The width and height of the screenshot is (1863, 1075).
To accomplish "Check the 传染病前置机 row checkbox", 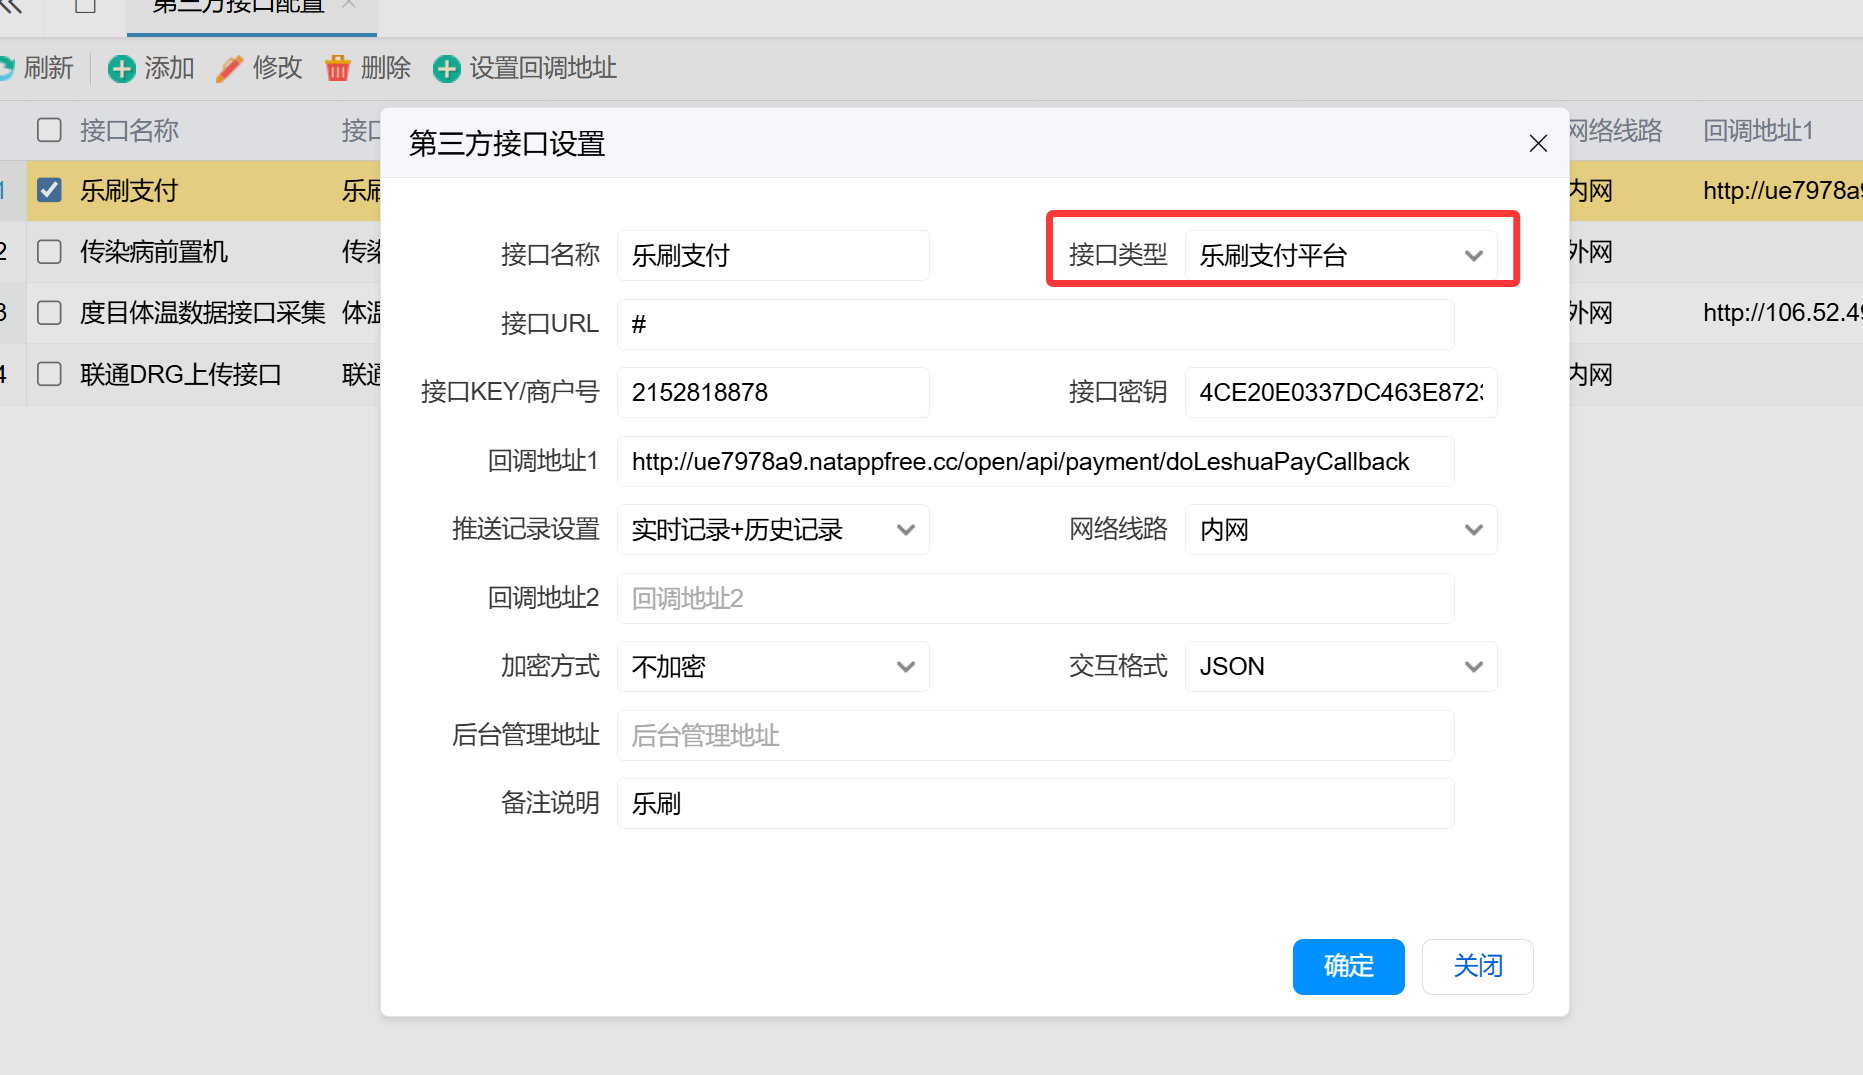I will (49, 252).
